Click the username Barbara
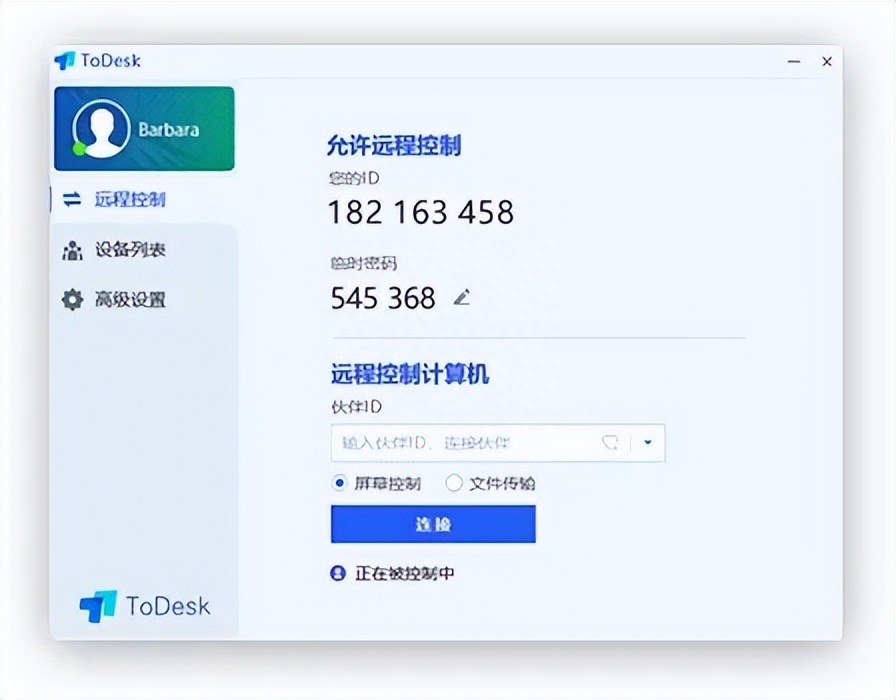The height and width of the screenshot is (700, 896). point(168,130)
